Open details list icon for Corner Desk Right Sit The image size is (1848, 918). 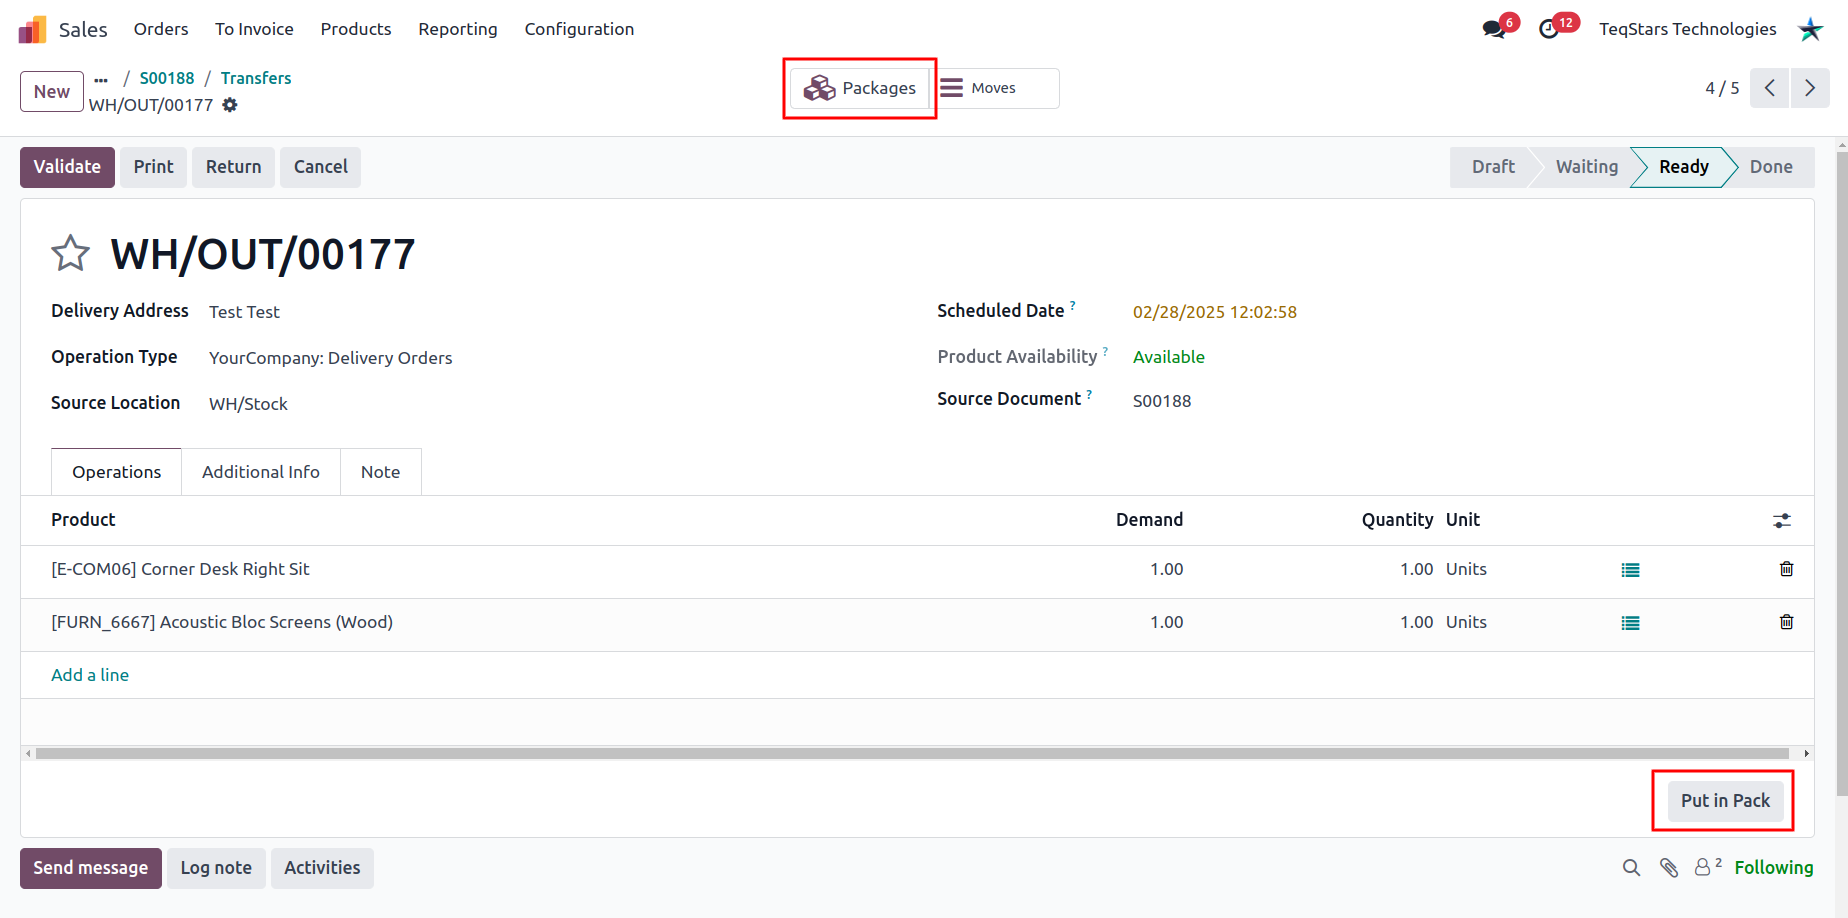click(1630, 570)
